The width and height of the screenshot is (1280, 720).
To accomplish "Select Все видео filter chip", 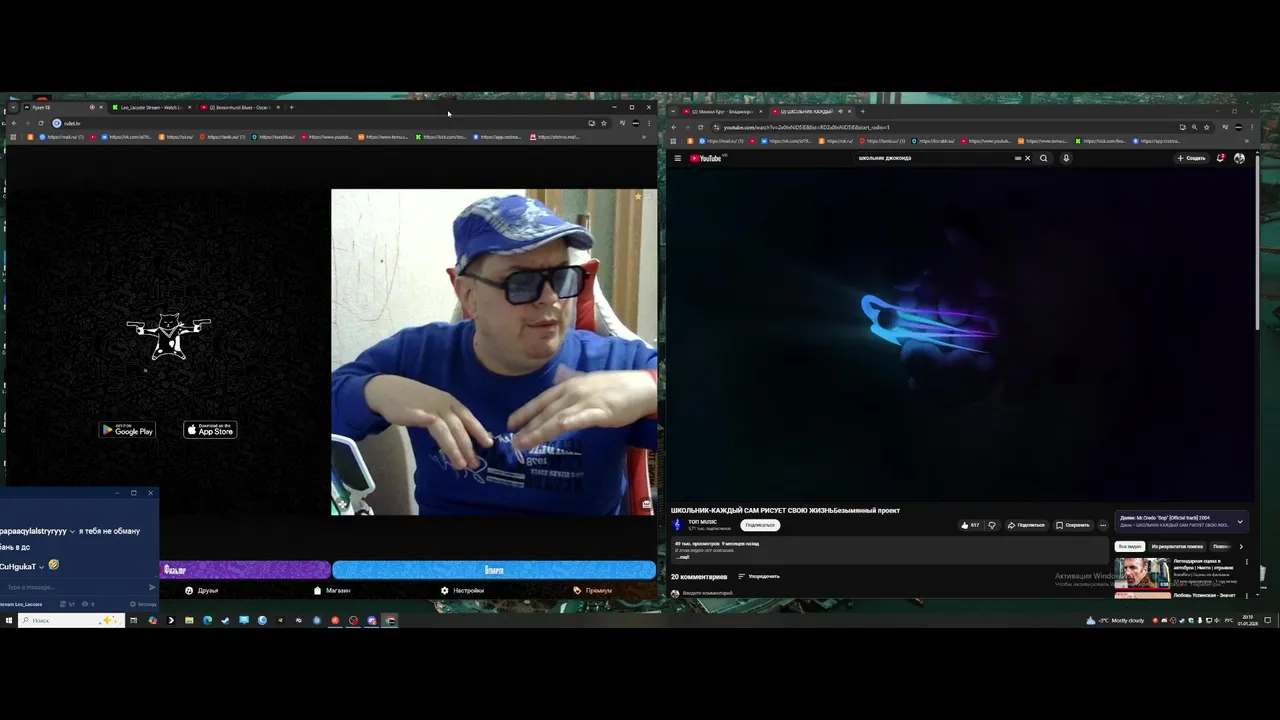I will 1130,547.
